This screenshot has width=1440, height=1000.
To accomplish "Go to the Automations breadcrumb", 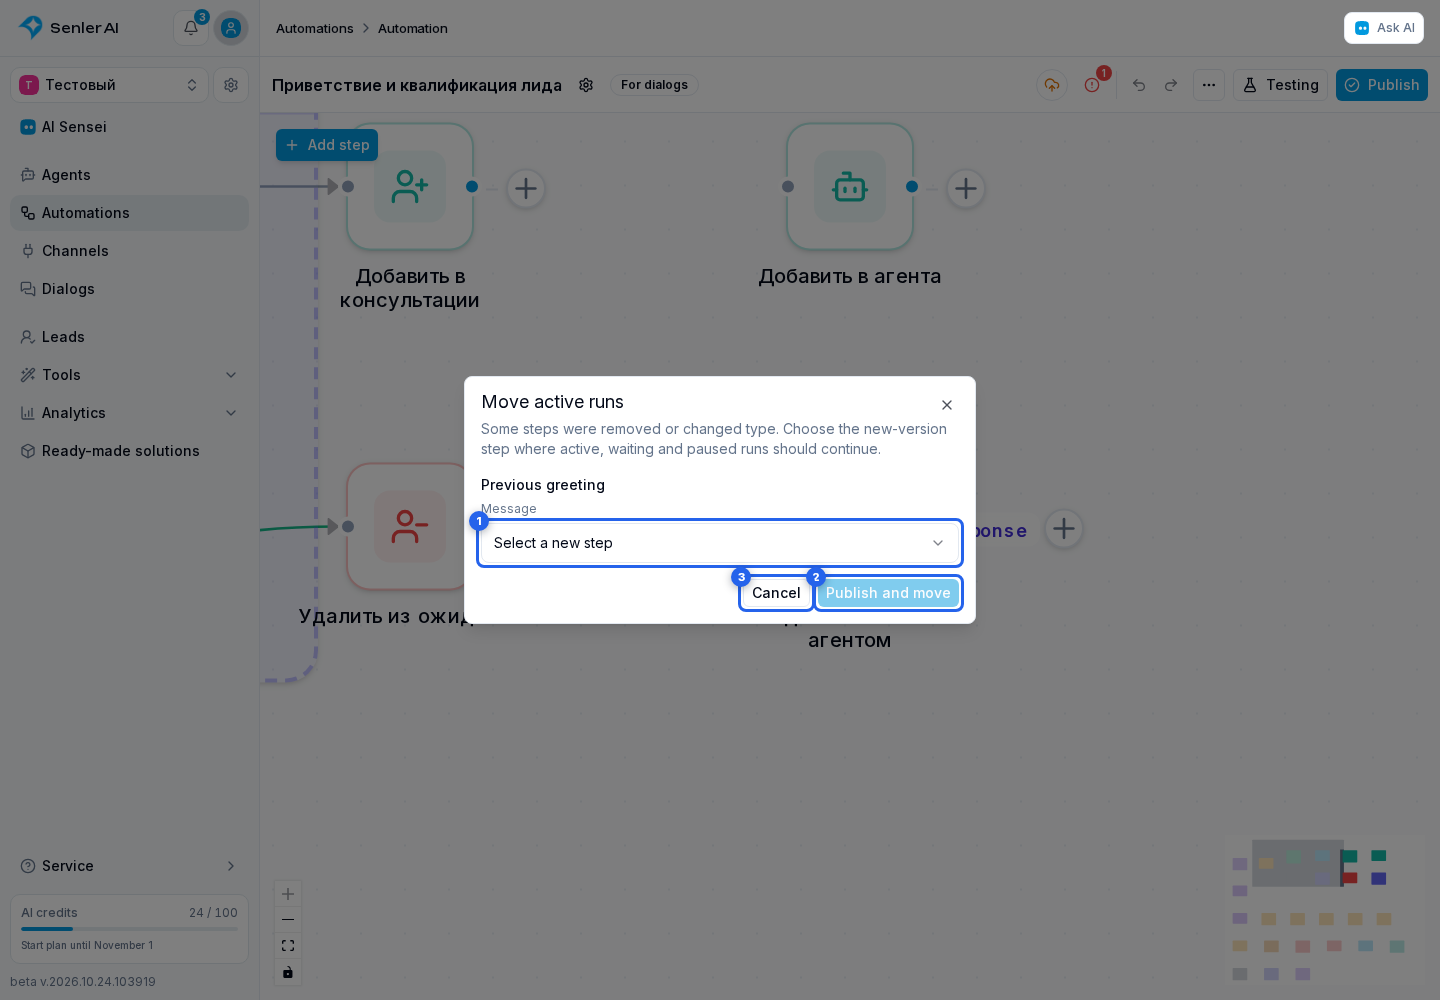I will tap(315, 28).
